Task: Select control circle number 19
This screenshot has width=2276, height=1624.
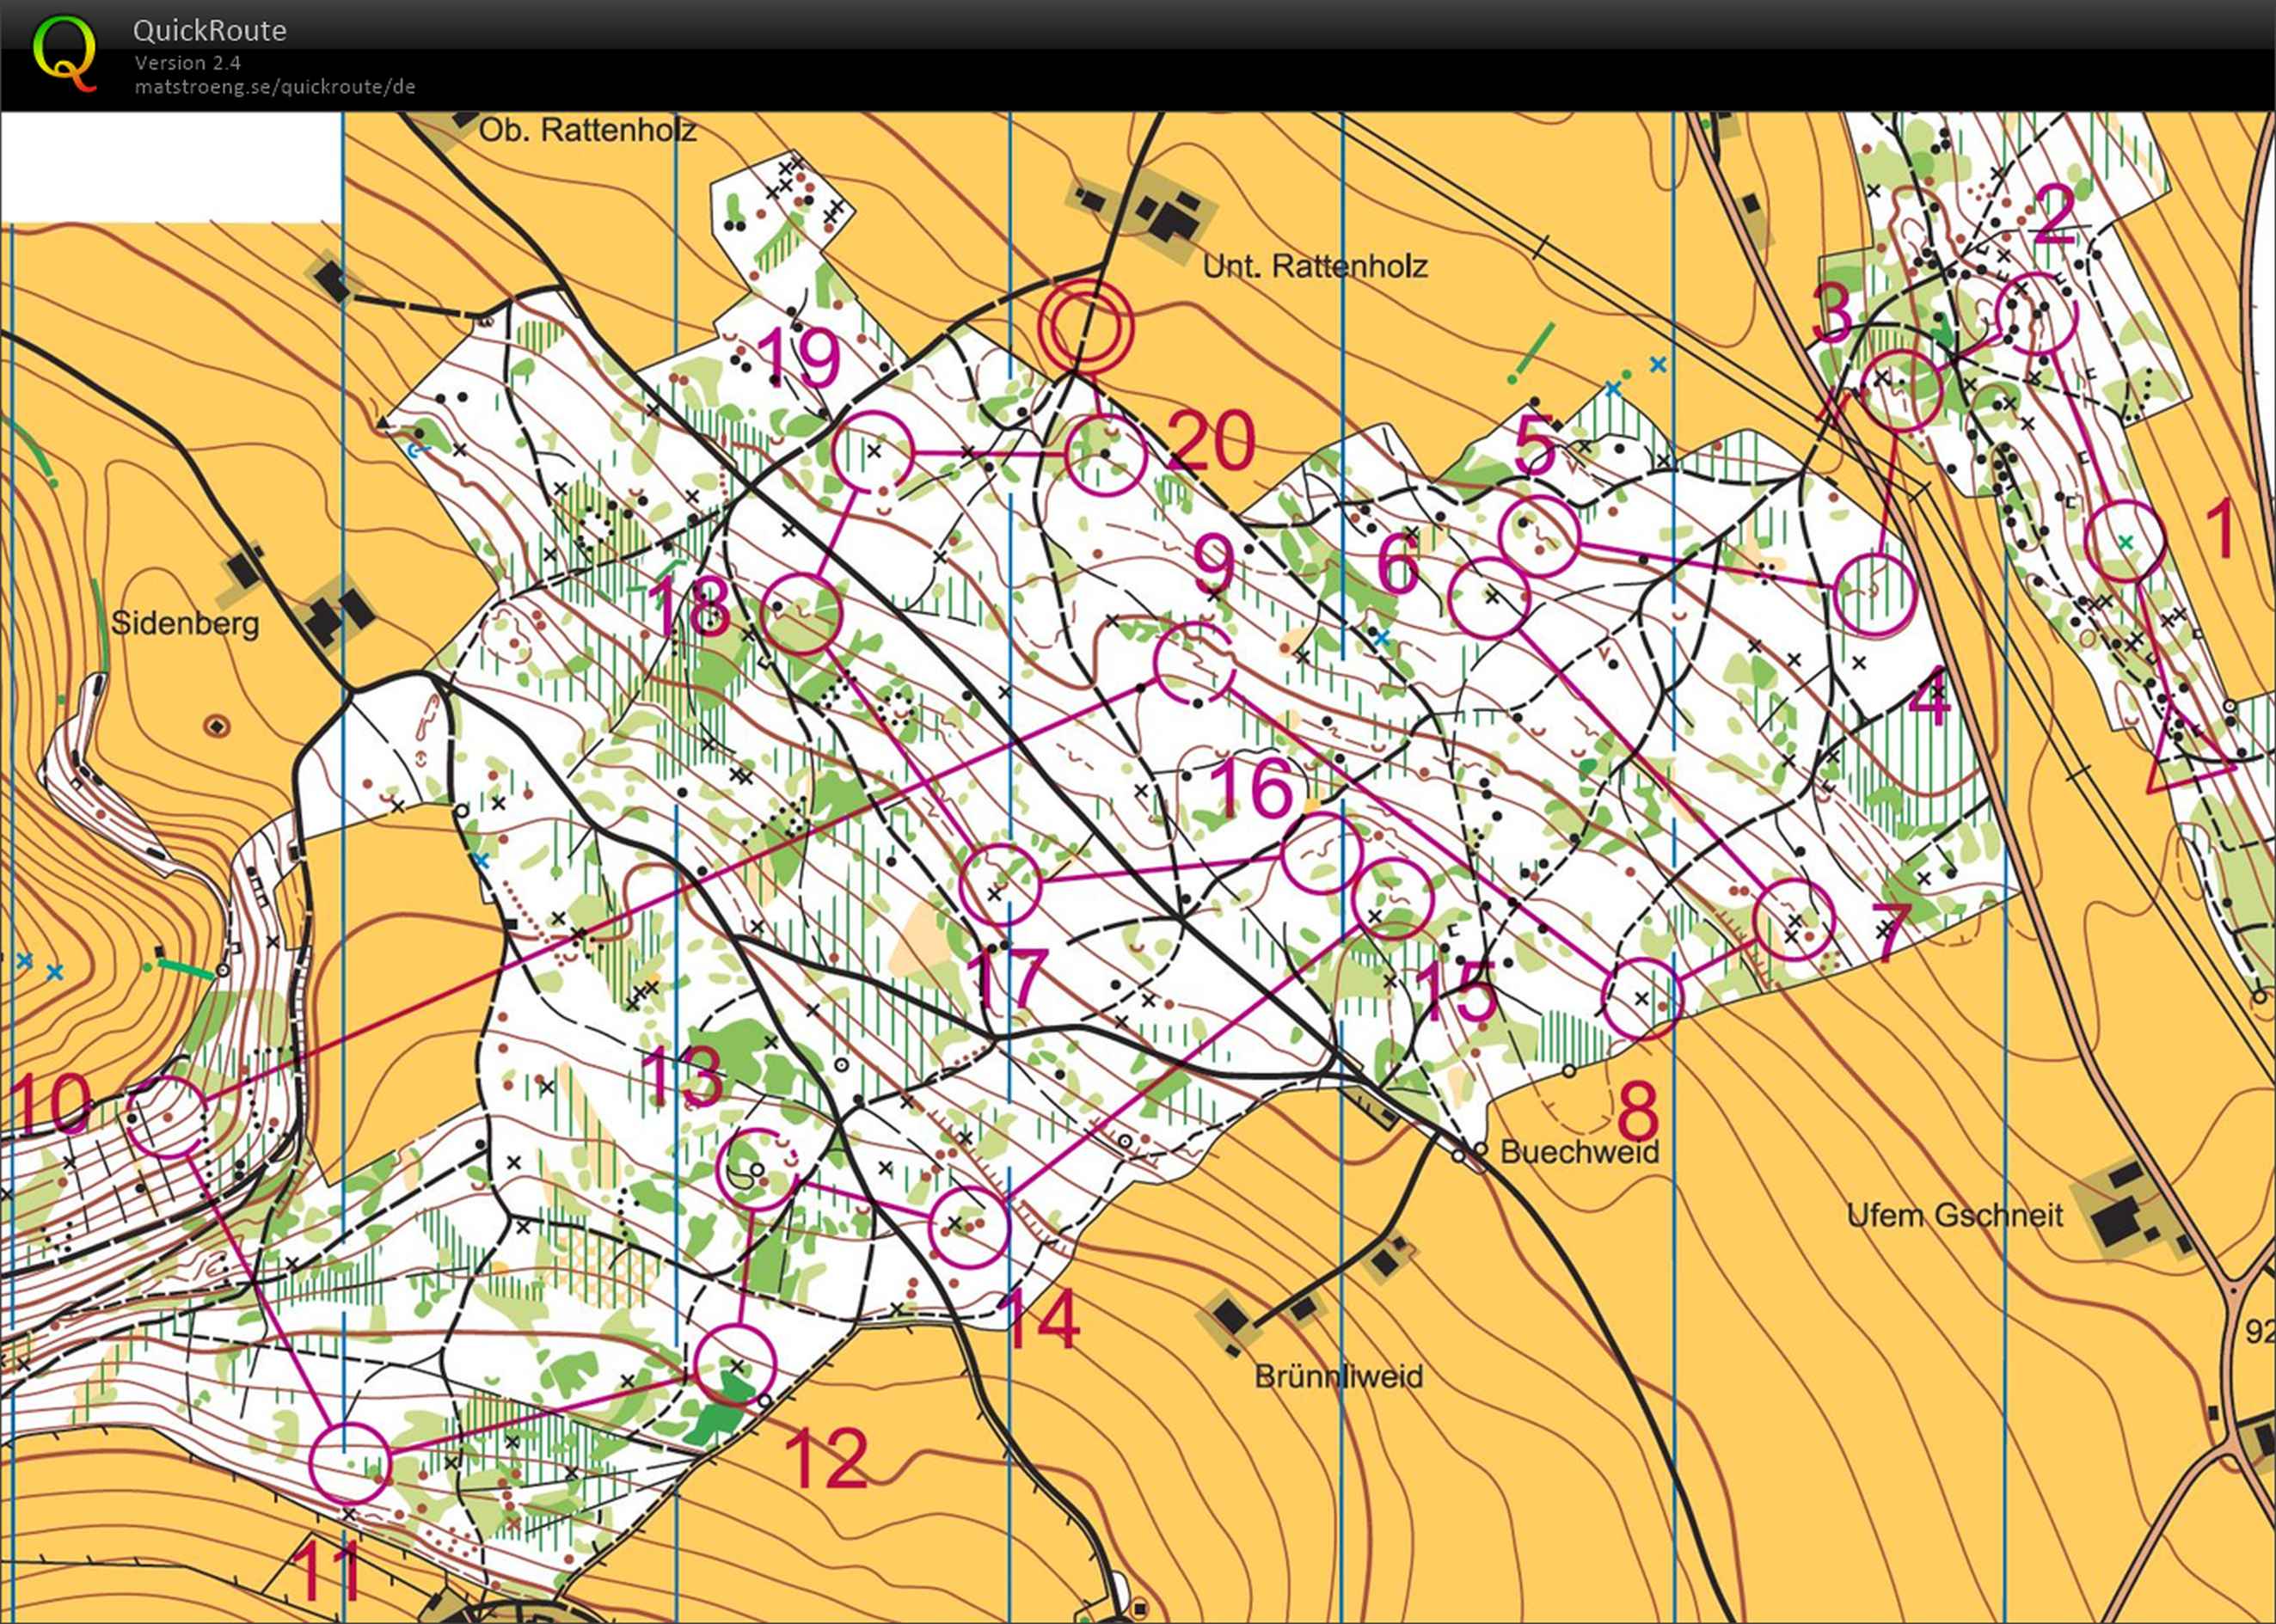Action: click(x=873, y=452)
